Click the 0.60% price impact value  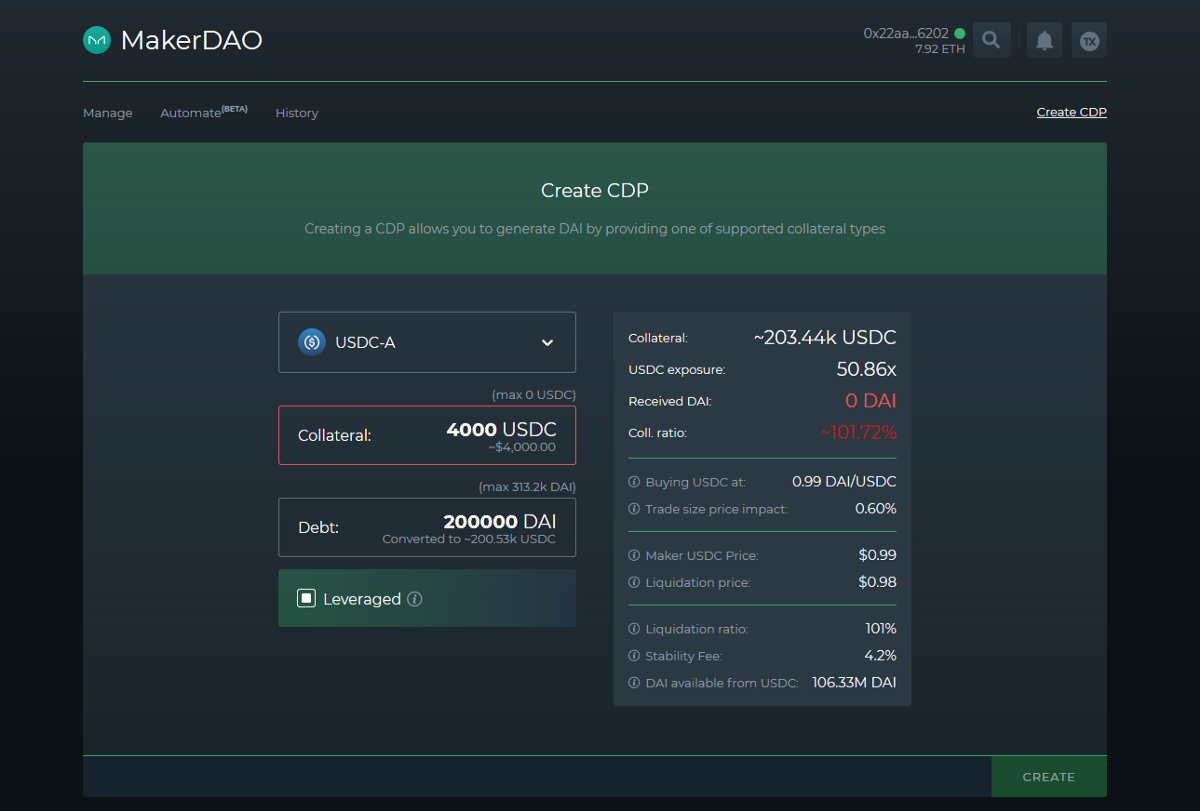(876, 509)
